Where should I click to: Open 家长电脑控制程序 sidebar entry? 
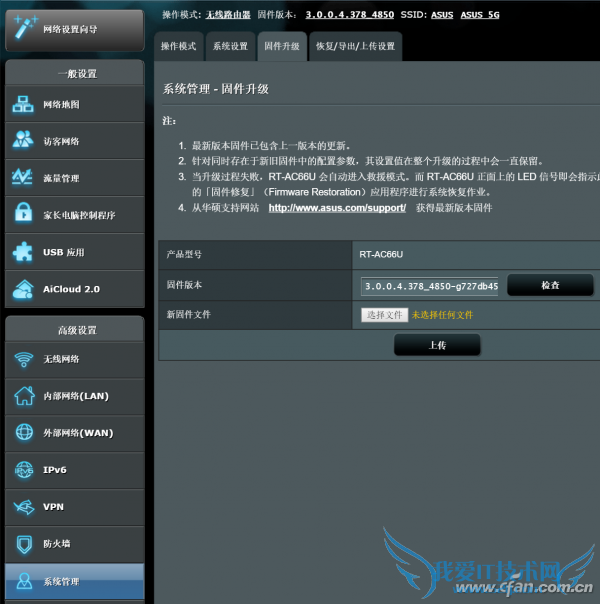pos(75,215)
